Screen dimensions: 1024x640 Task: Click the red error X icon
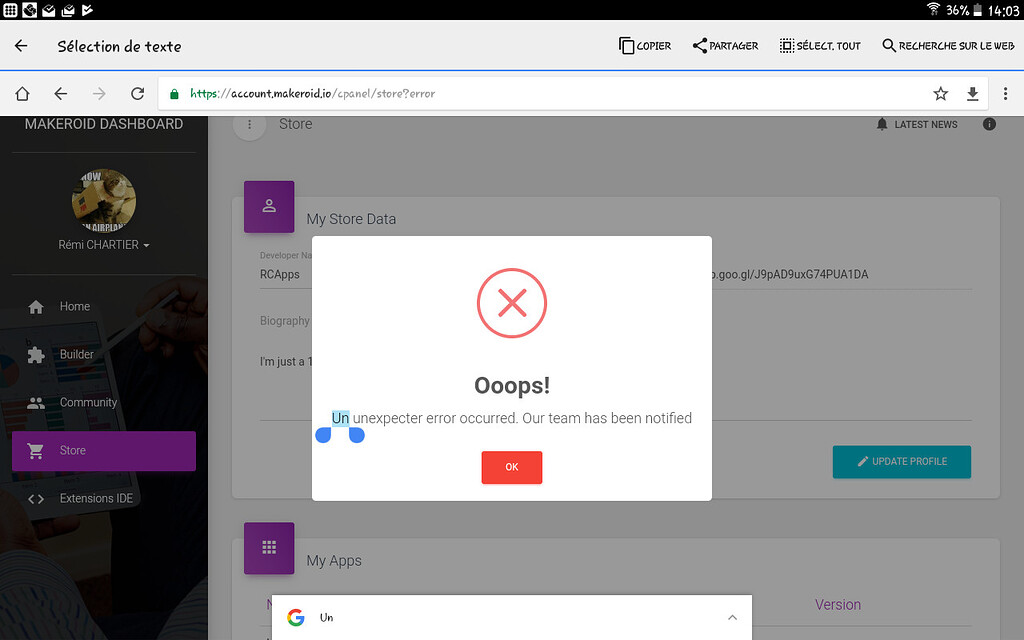[x=512, y=303]
